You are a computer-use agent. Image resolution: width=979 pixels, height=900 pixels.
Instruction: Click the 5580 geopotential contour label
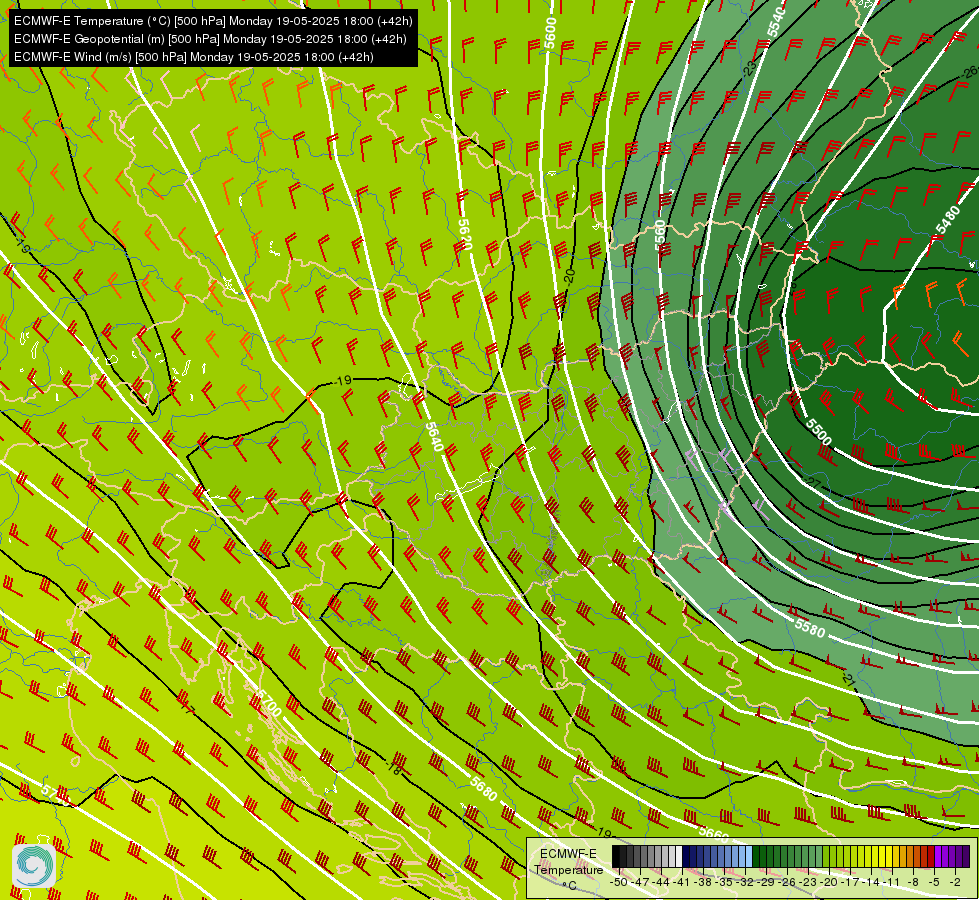(x=810, y=628)
